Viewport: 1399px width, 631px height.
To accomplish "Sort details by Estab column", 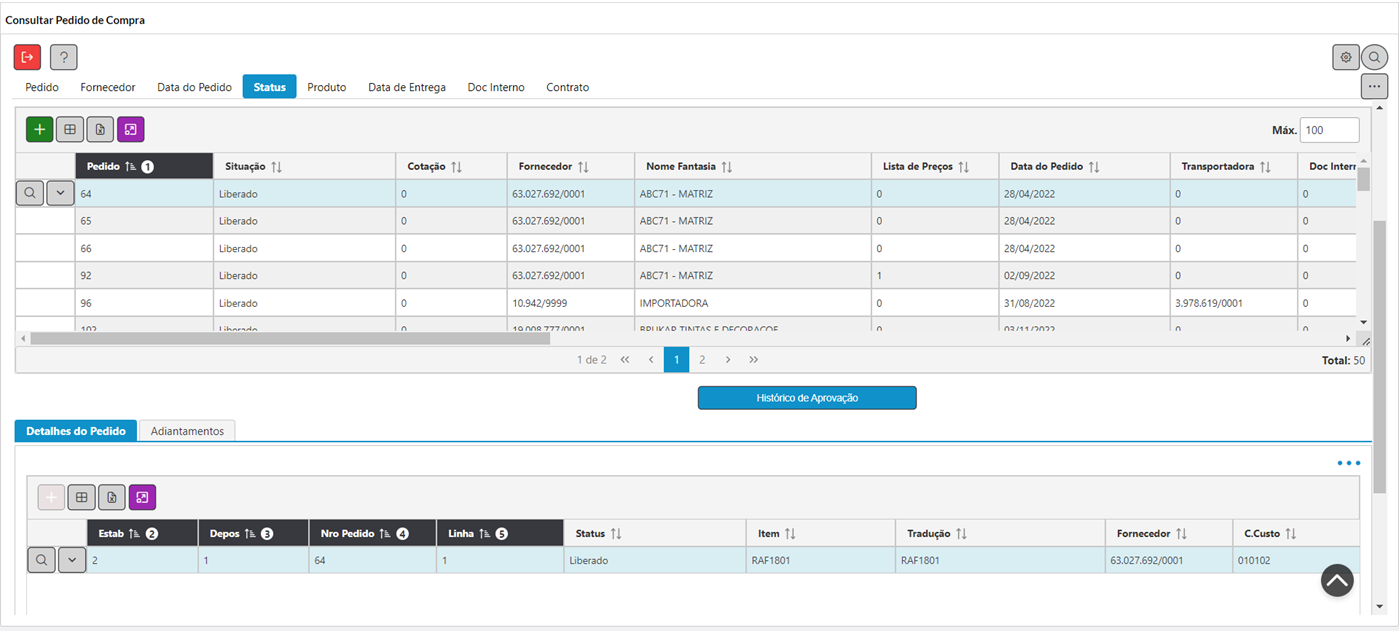I will pos(142,533).
